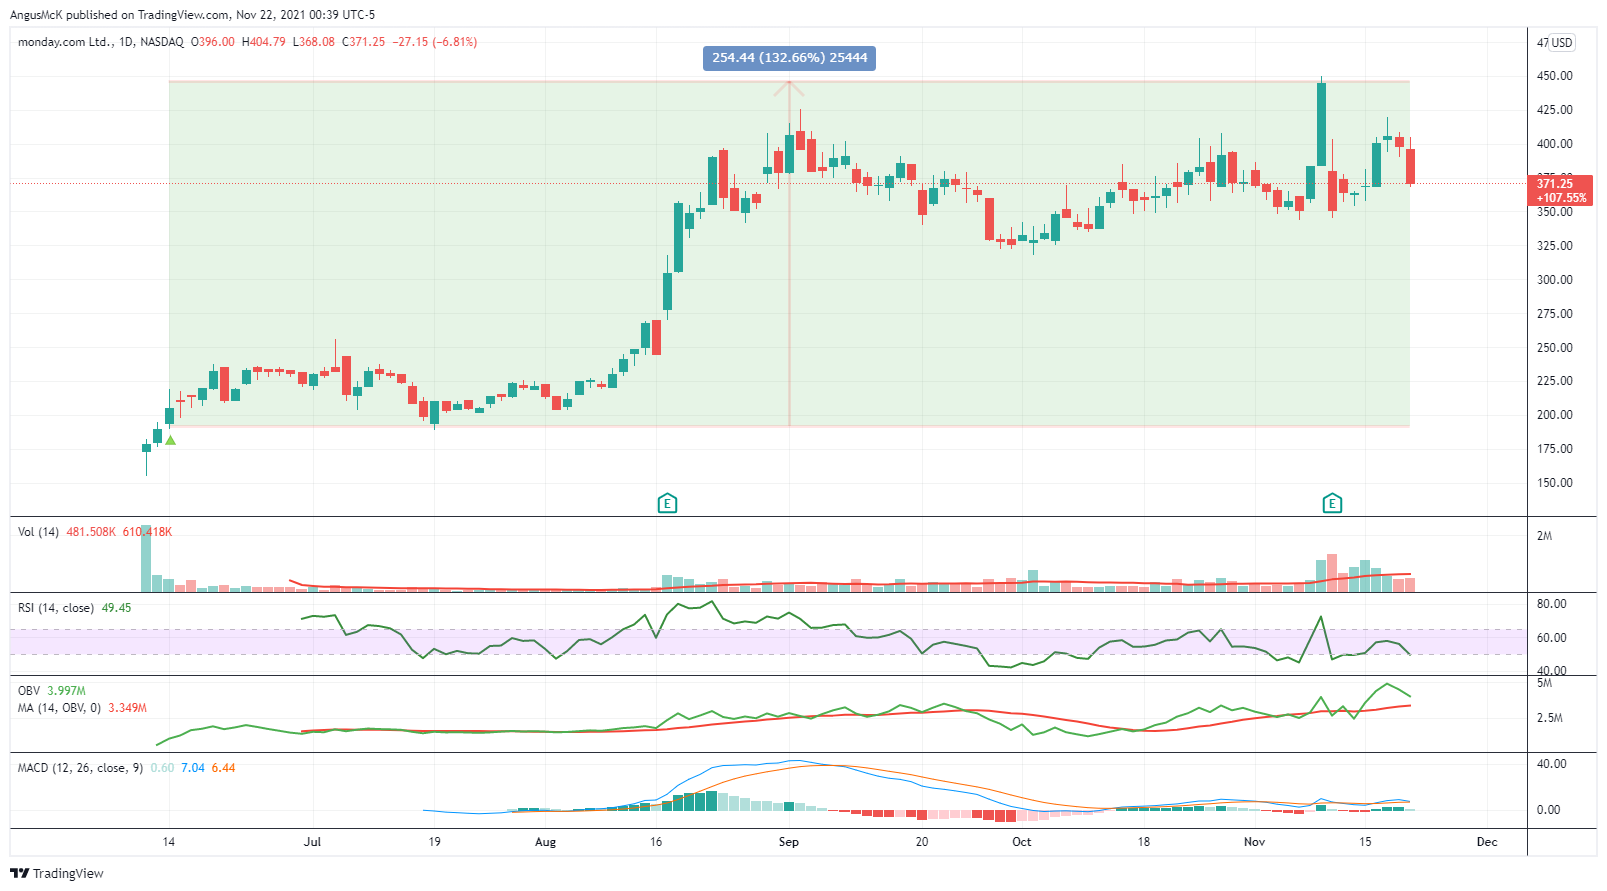
Task: Click the 450.00 price axis label
Action: tap(1554, 76)
